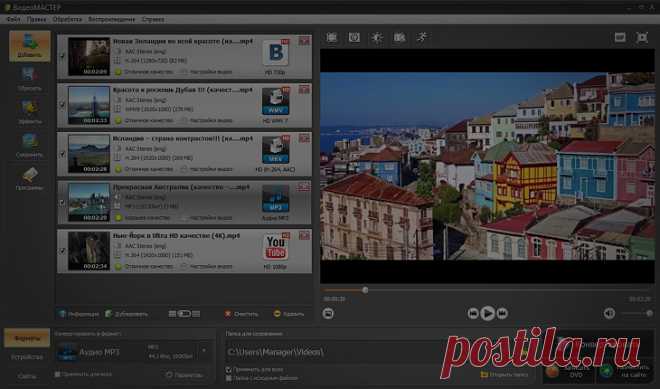Toggle the upper checkbox under the folder path

pos(229,369)
